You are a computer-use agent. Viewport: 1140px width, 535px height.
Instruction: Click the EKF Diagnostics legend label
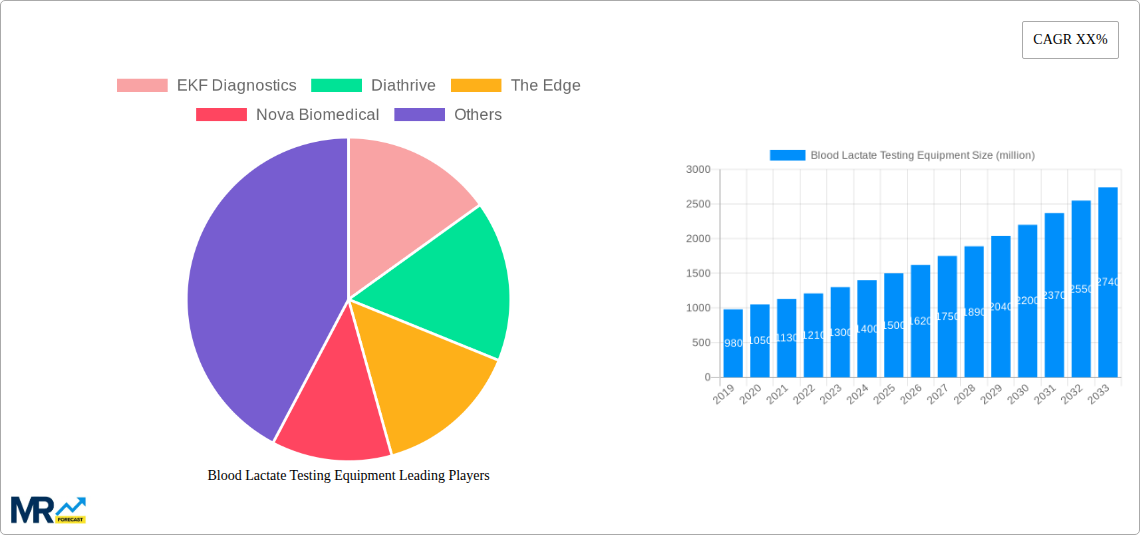coord(237,86)
